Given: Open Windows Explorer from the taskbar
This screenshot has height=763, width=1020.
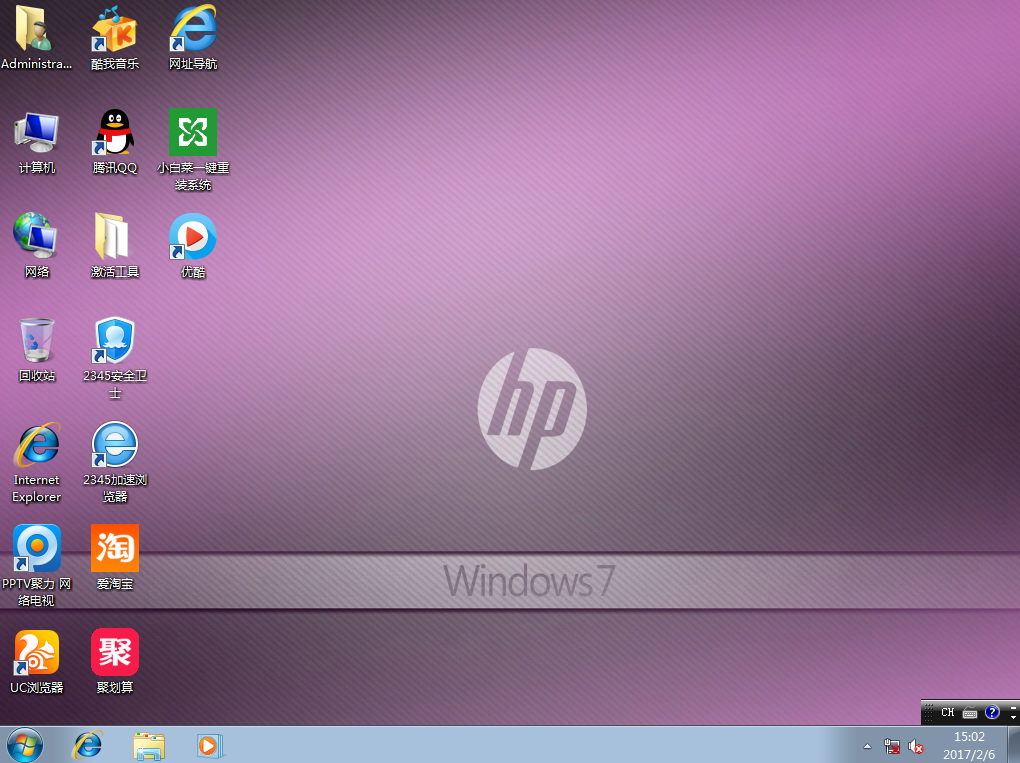Looking at the screenshot, I should click(x=149, y=745).
